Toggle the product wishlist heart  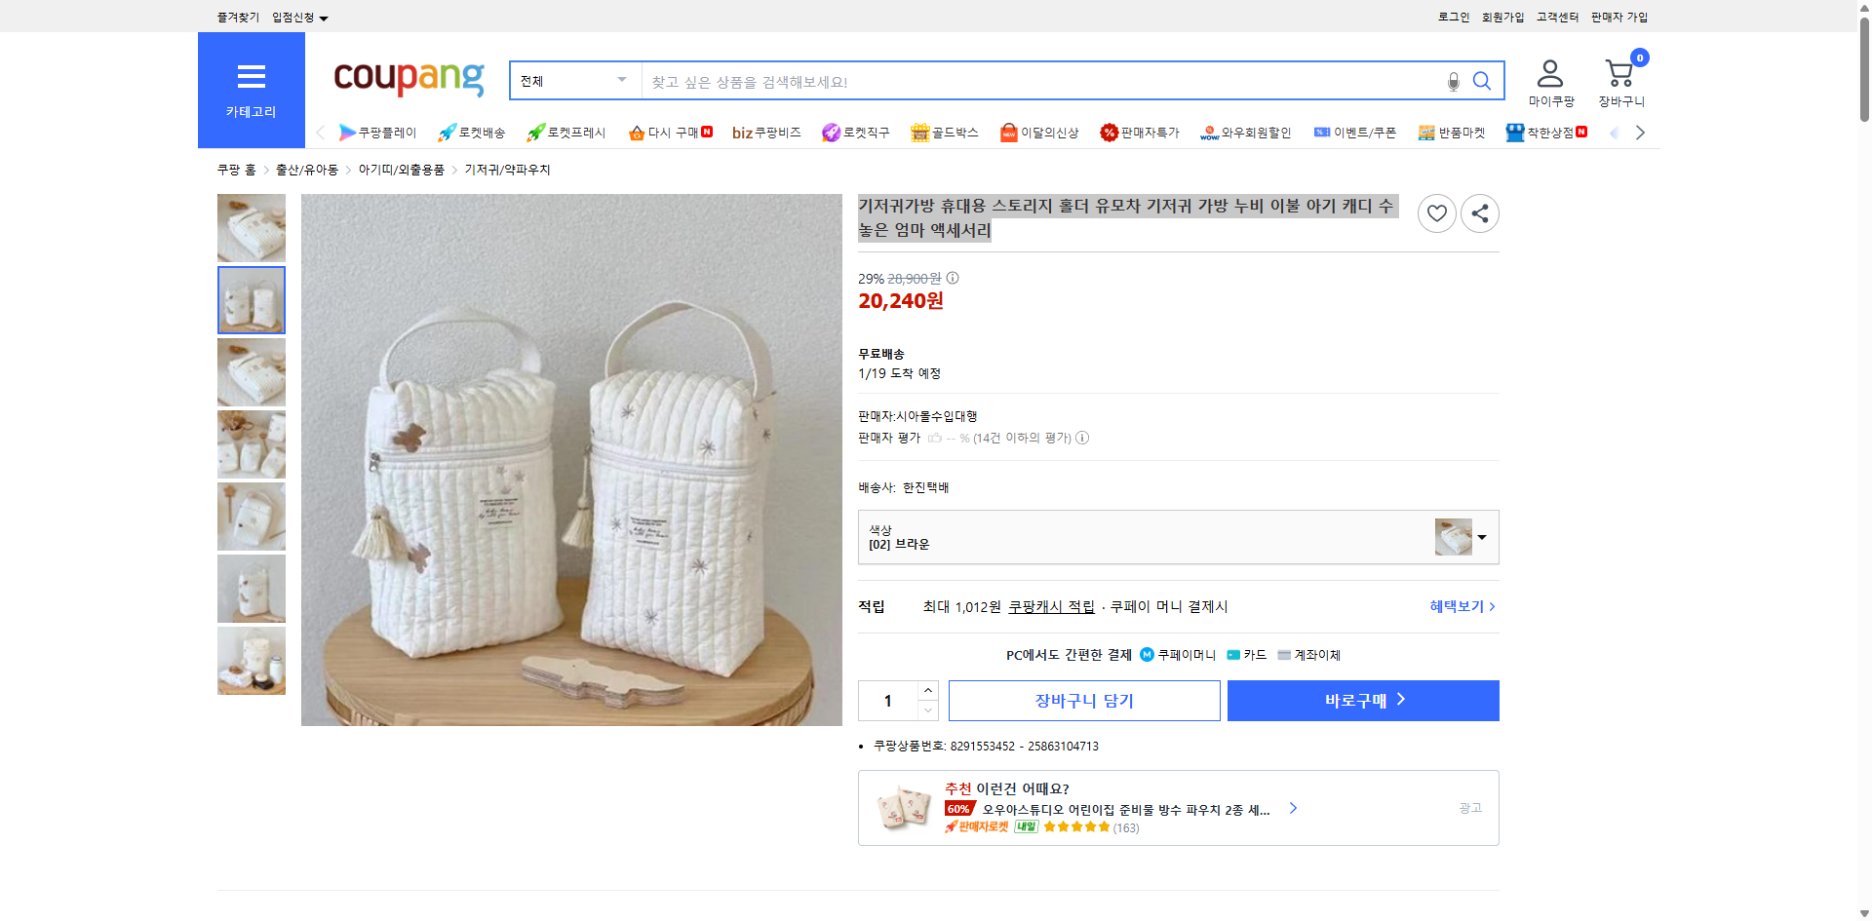pyautogui.click(x=1437, y=213)
